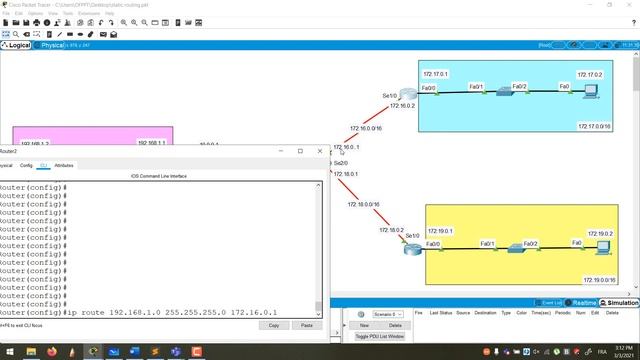Click the CLI scroll-up arrow
Viewport: 640px width, 360px height.
click(x=318, y=186)
